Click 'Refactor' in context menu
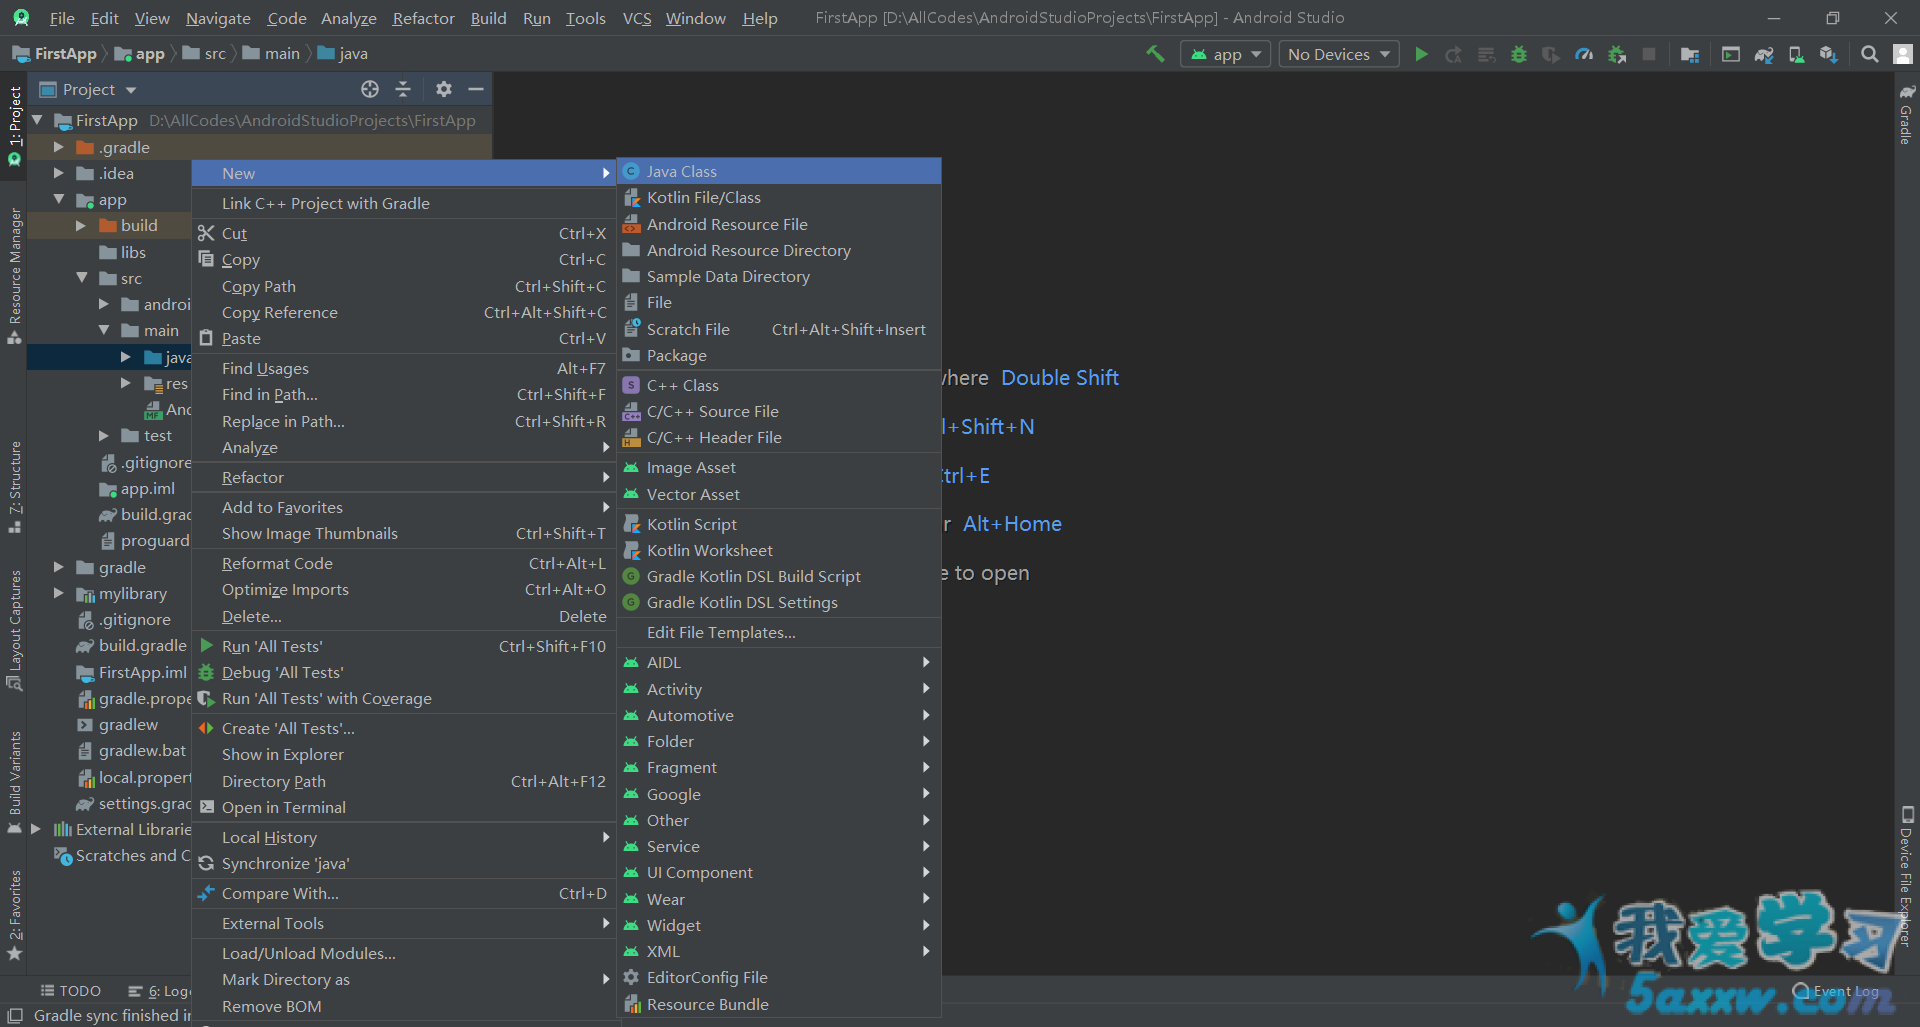 (x=403, y=477)
